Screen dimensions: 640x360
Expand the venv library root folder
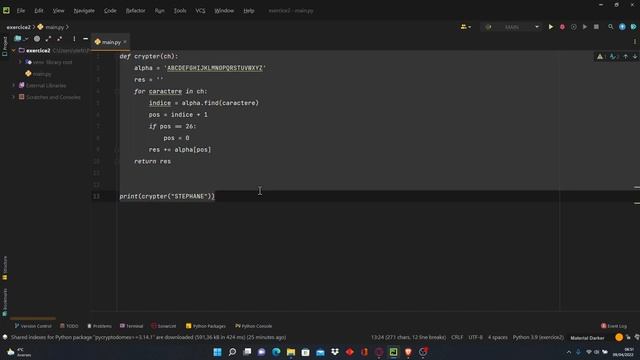coord(20,62)
